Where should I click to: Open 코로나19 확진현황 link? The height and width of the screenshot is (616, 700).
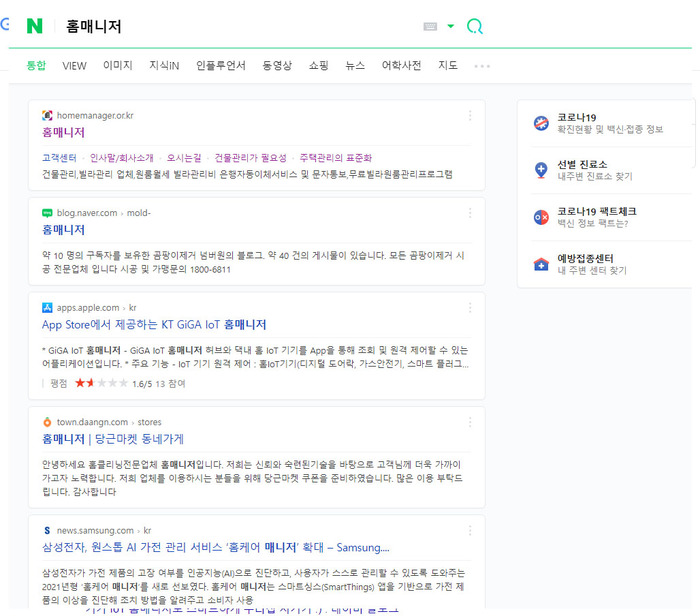pos(610,123)
